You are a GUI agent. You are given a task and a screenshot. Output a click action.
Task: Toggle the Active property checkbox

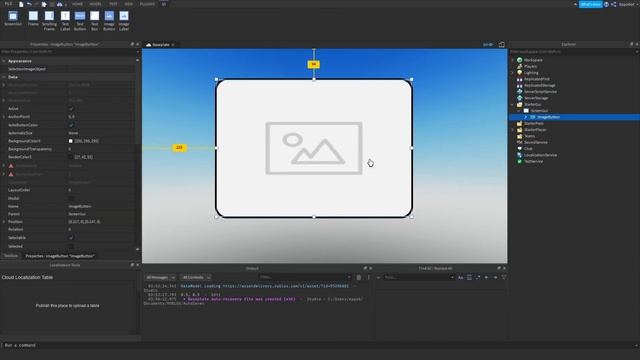tap(71, 109)
